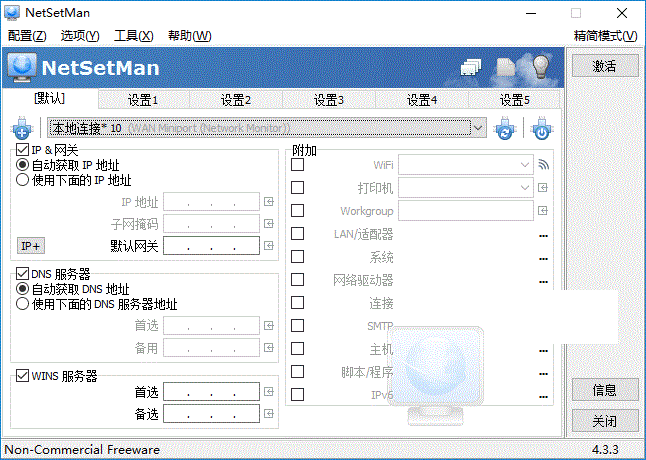Screen dimensions: 646x460
Task: Get current value icon beside IP 地址
Action: click(x=269, y=202)
